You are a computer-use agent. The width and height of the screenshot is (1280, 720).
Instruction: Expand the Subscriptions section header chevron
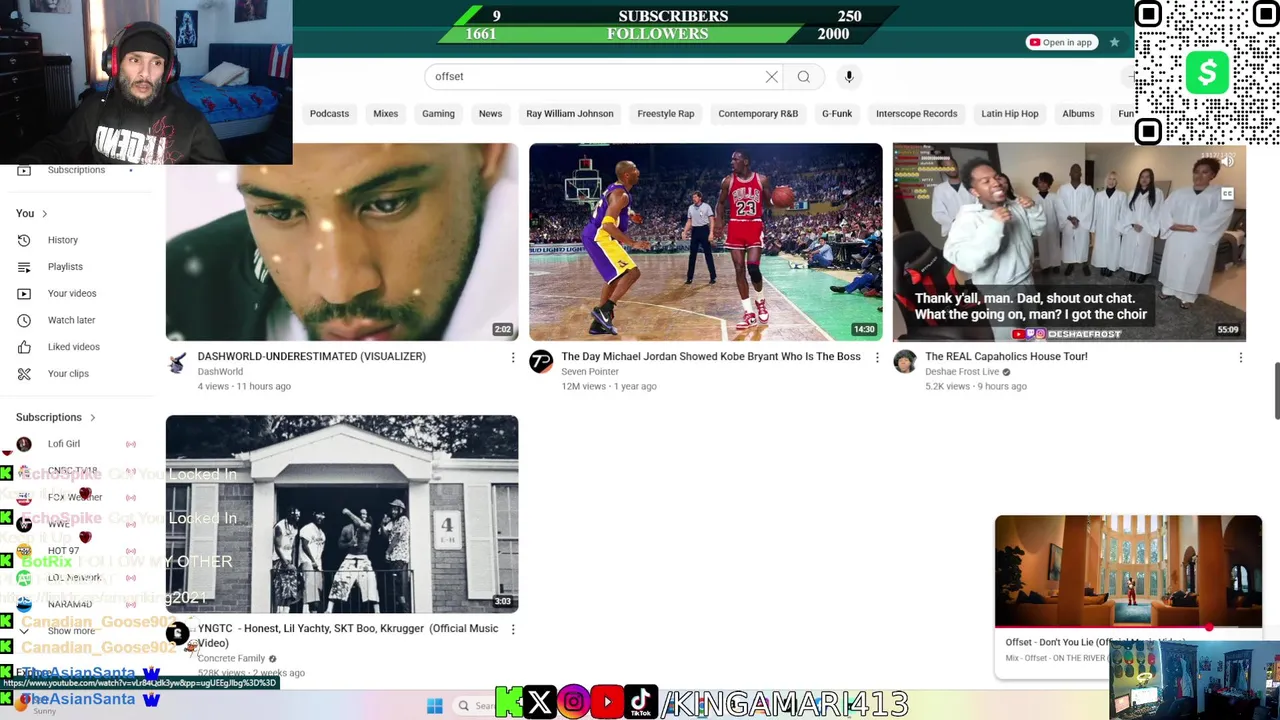pos(92,418)
